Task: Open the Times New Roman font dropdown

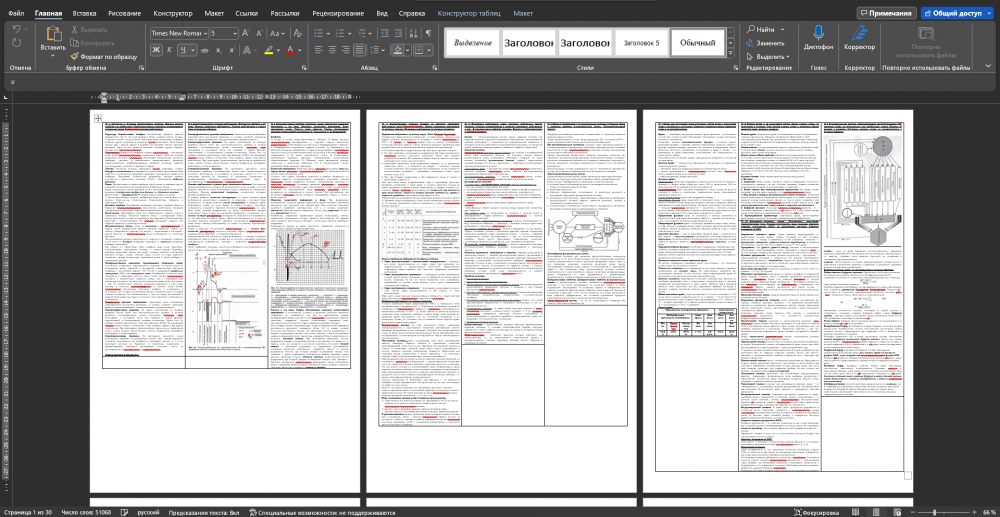Action: [205, 33]
